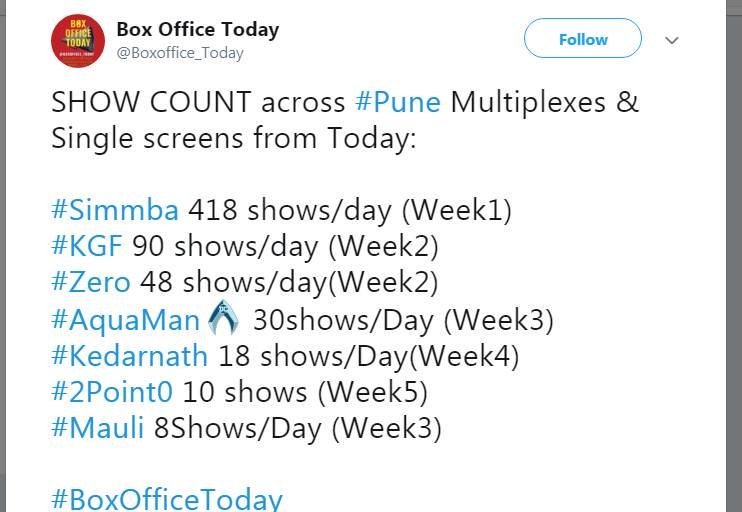This screenshot has width=742, height=512.
Task: Open the Box Office Today profile avatar
Action: [78, 41]
